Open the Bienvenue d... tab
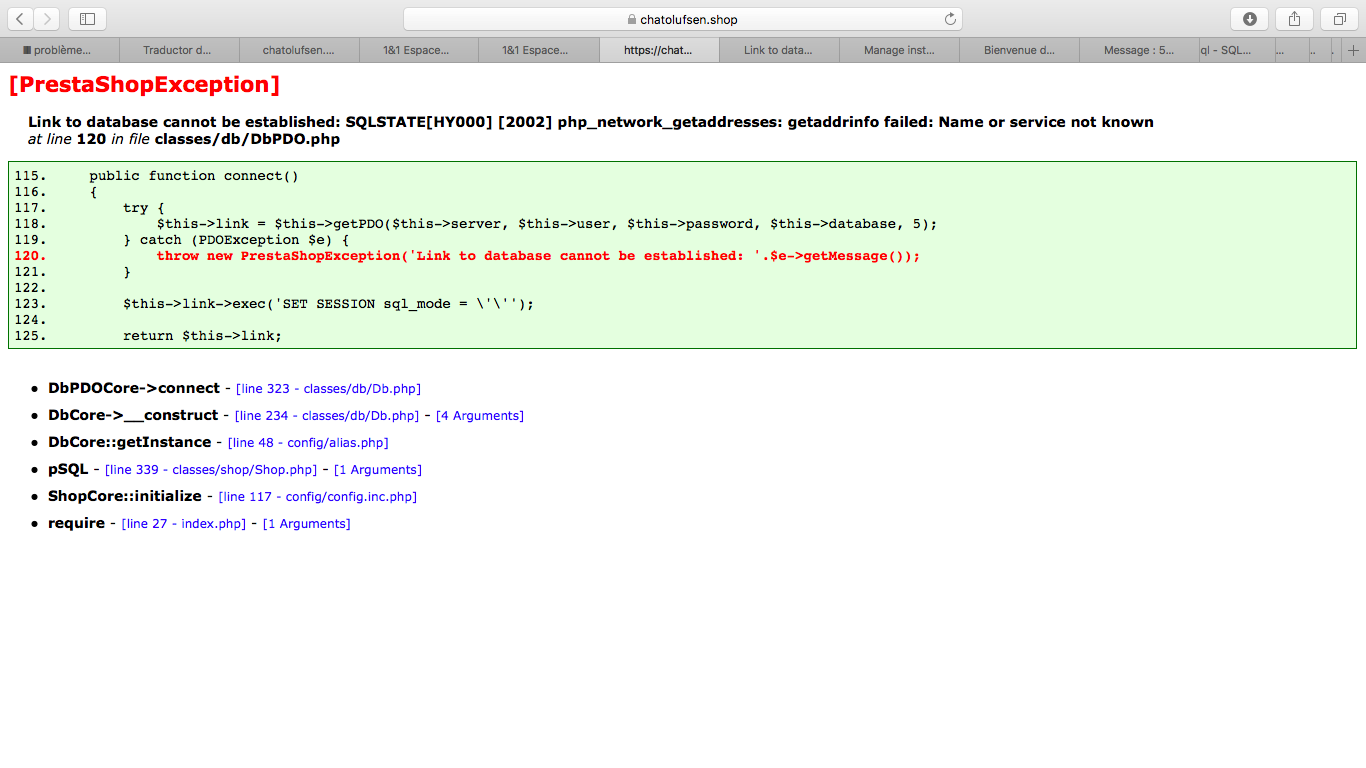This screenshot has height=768, width=1366. click(x=1019, y=50)
